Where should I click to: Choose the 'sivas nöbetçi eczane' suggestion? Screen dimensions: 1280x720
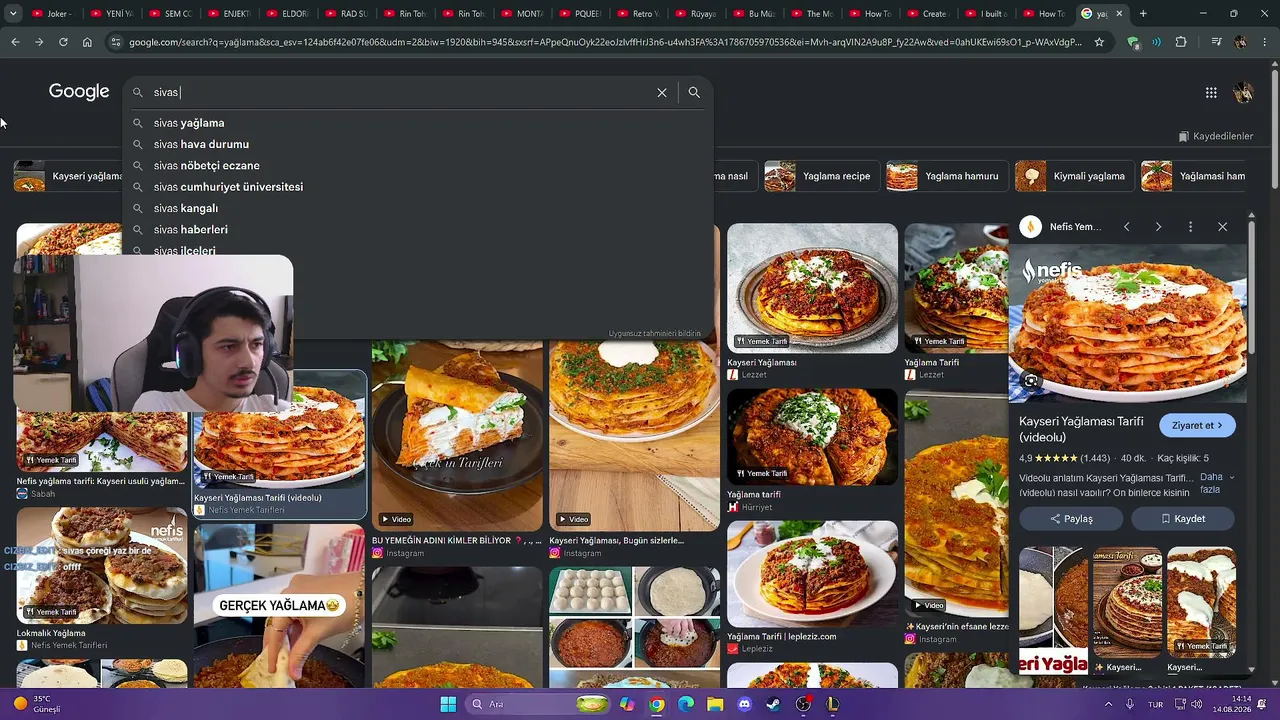coord(418,166)
